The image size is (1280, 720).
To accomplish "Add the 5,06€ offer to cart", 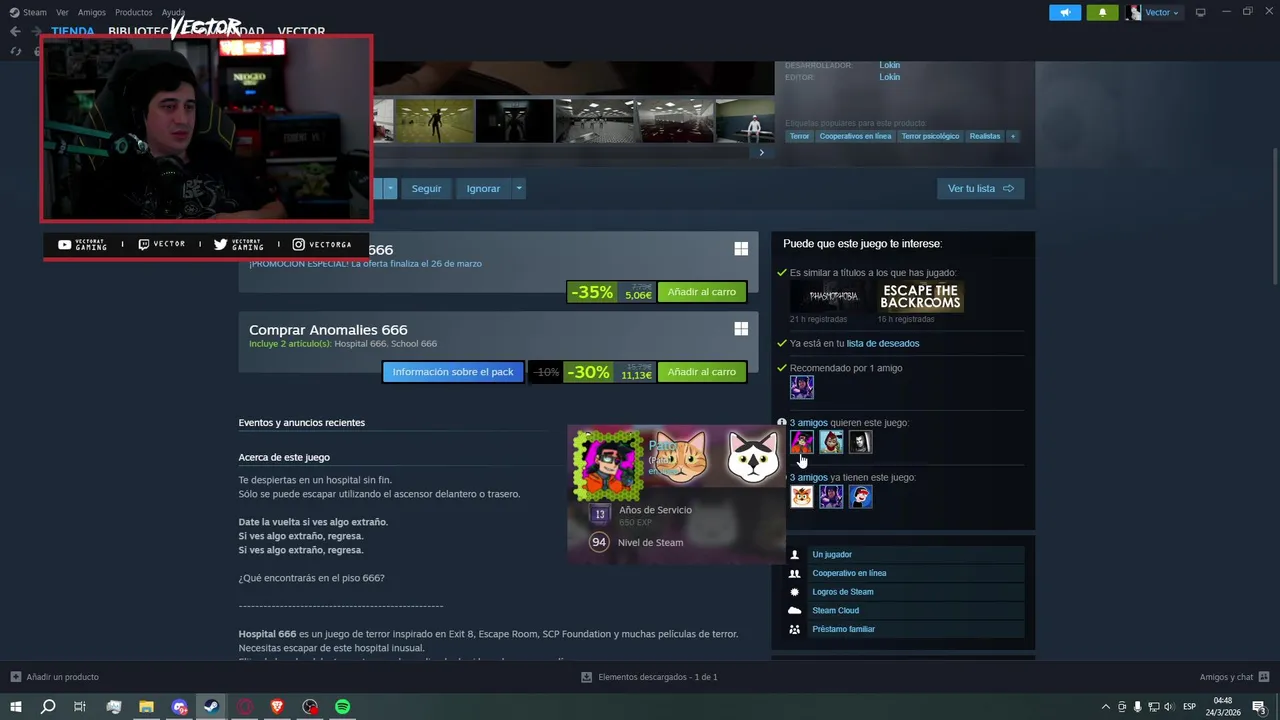I will (x=701, y=292).
